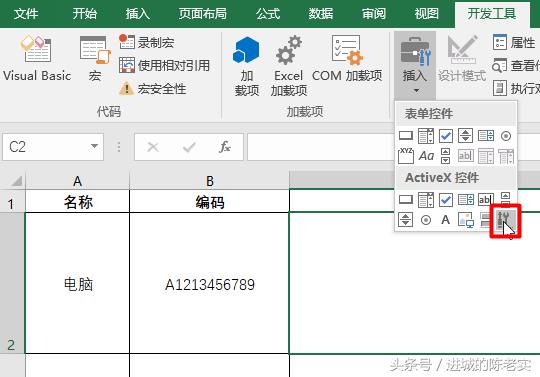Viewport: 540px width, 377px height.
Task: Select cell containing A1213456789
Action: tap(209, 283)
